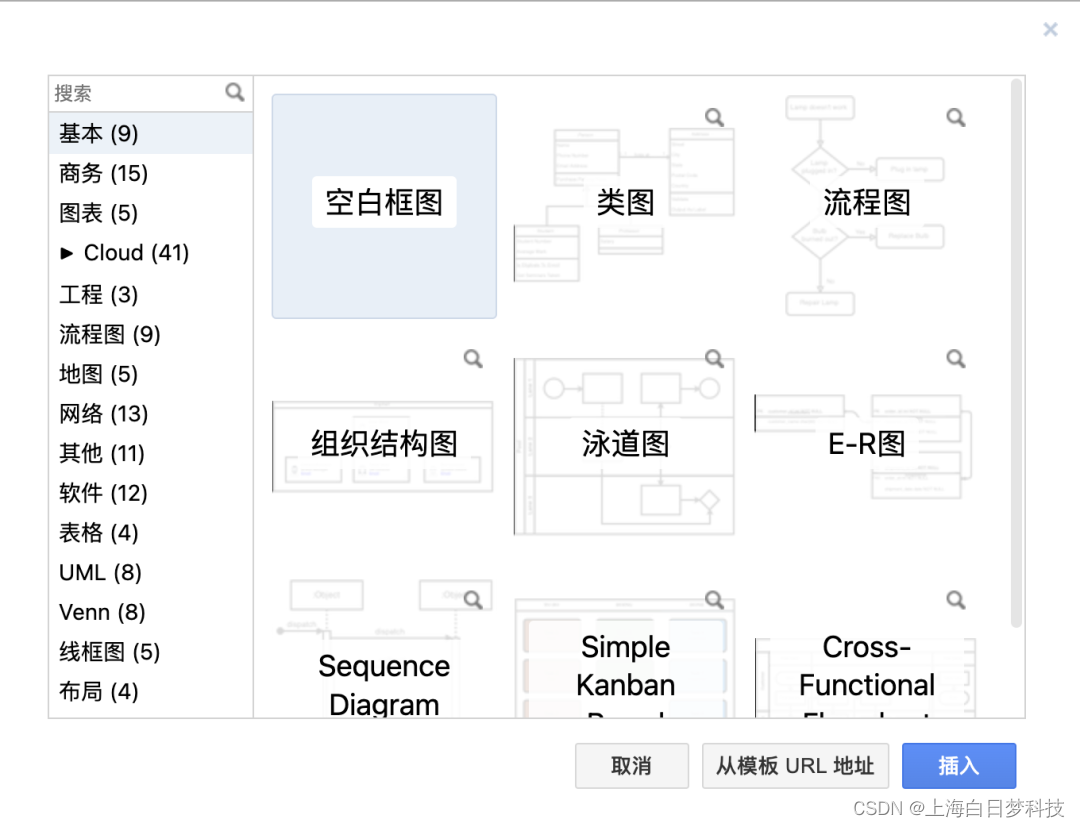Open the 线框图 (5) category

[x=109, y=652]
